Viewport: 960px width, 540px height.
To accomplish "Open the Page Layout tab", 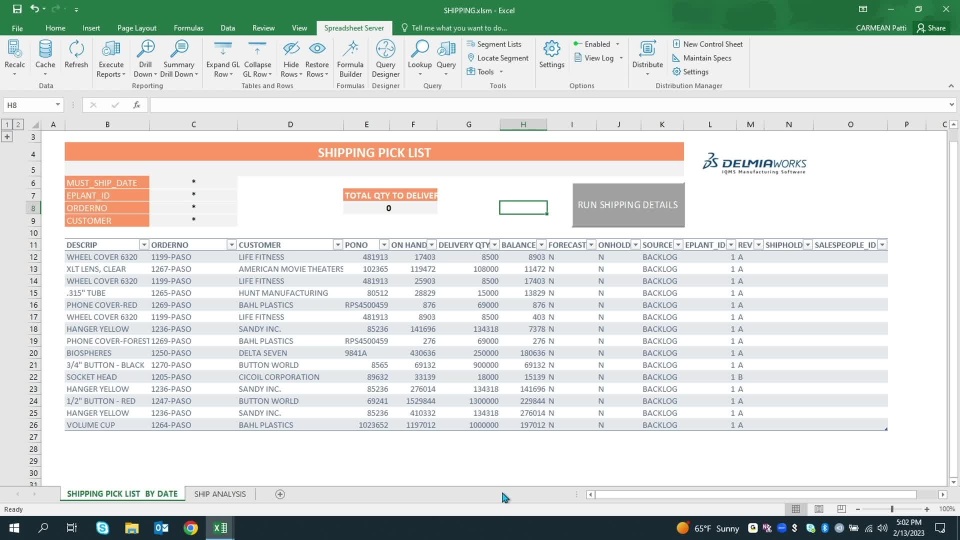I will click(137, 28).
